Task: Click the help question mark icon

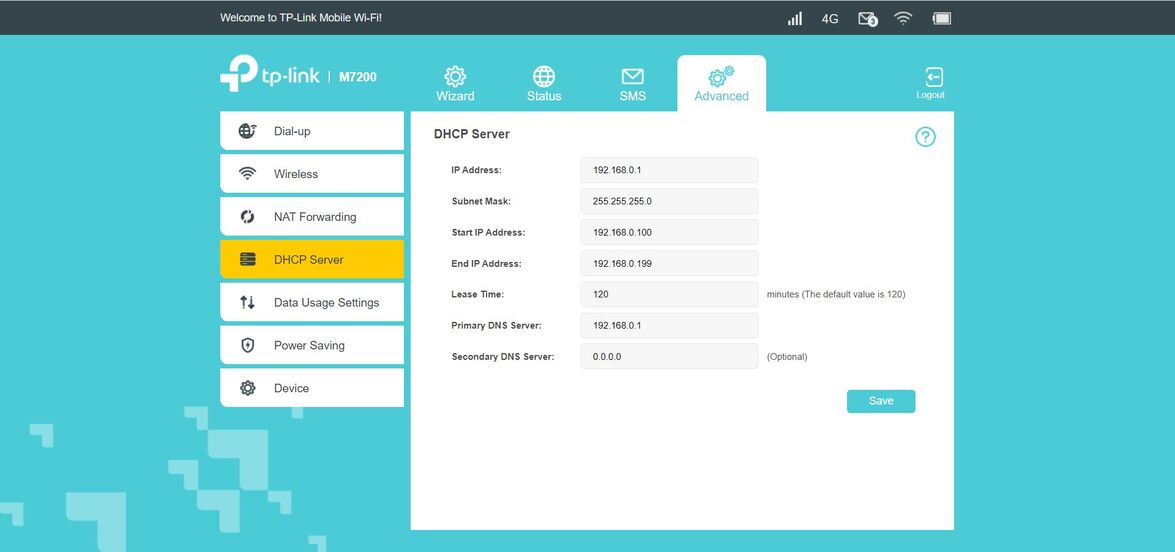Action: point(925,138)
